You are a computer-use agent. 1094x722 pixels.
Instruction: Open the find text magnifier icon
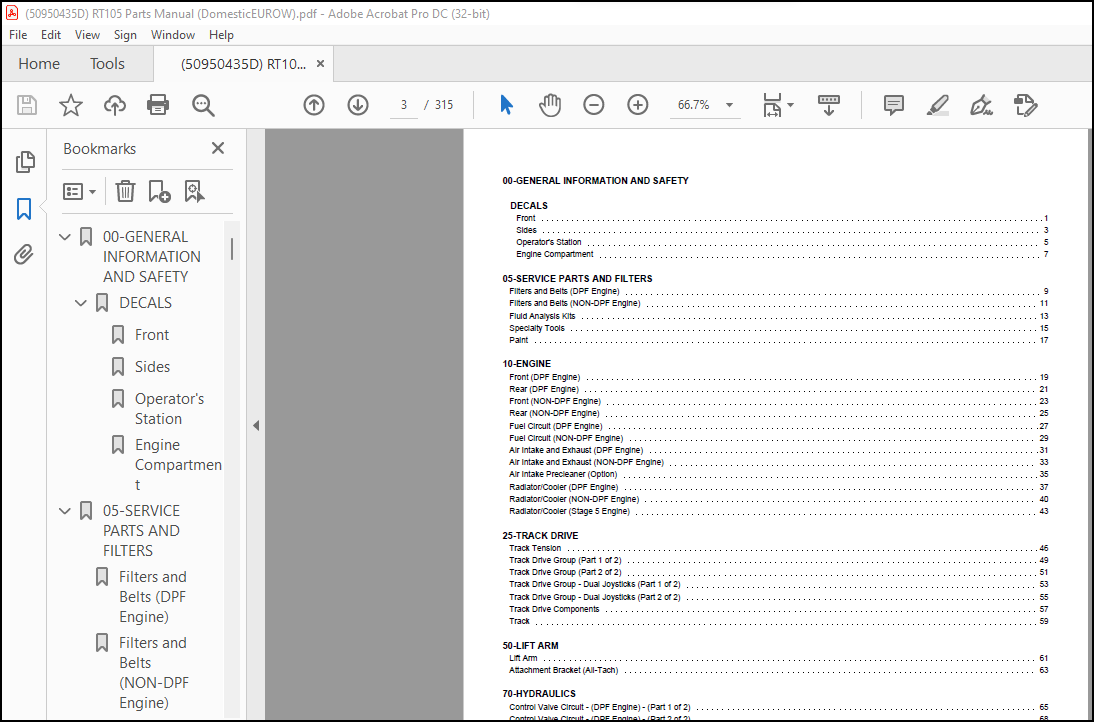[203, 105]
